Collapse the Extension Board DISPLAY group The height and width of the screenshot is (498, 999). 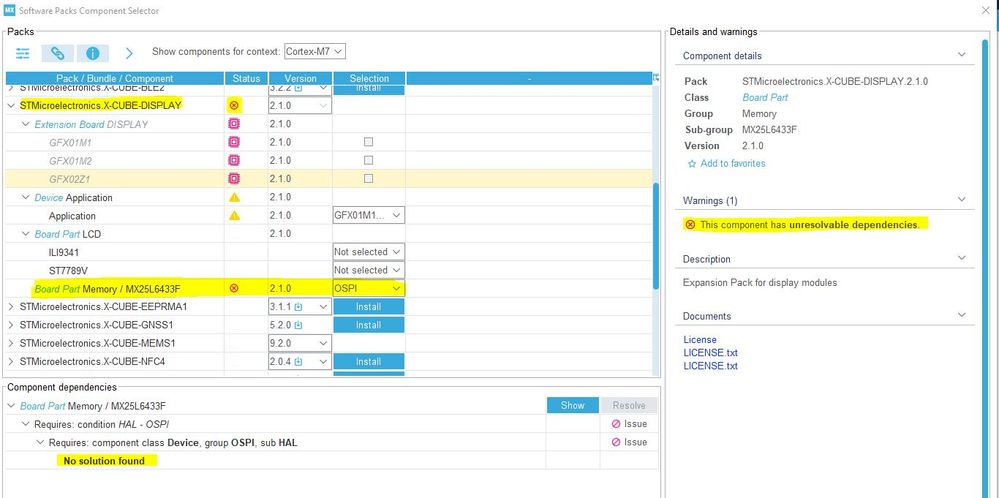(25, 124)
